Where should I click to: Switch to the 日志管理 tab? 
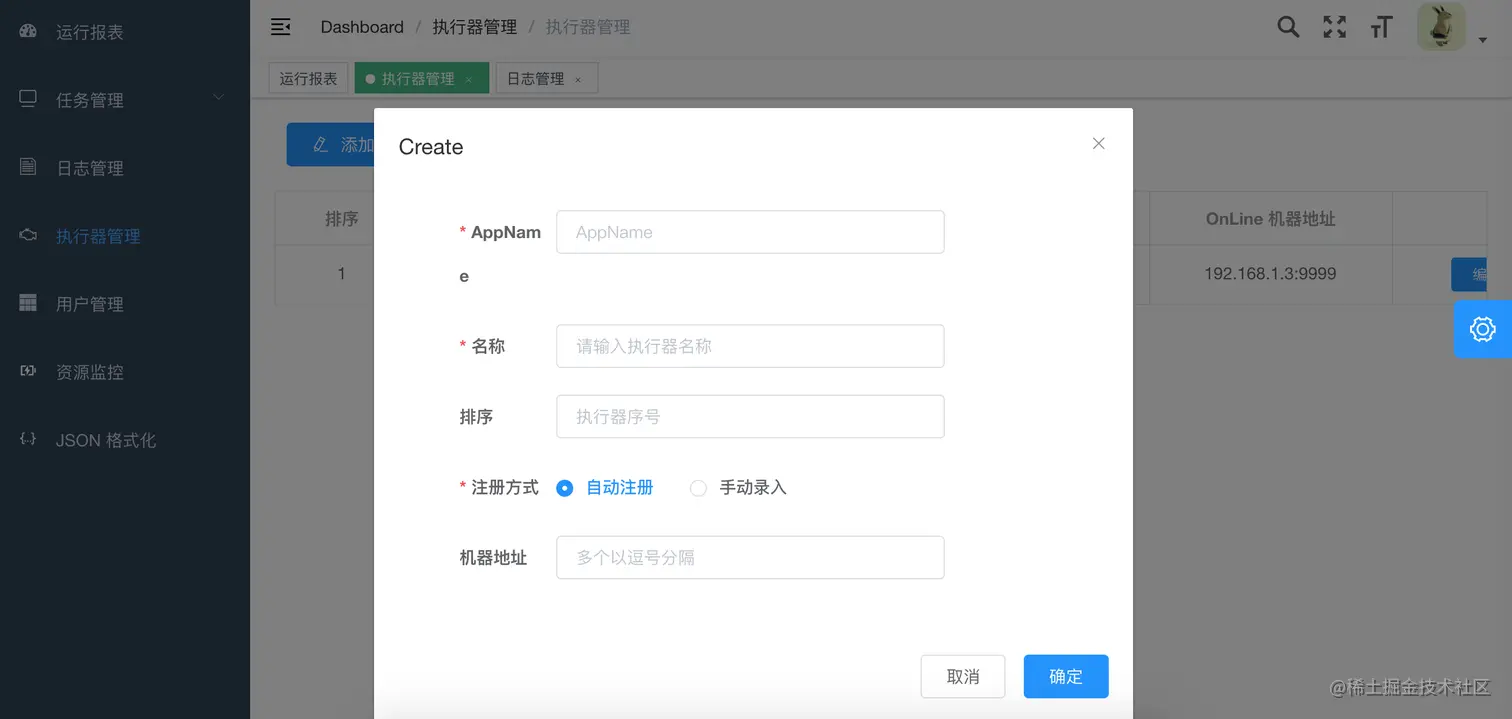546,78
